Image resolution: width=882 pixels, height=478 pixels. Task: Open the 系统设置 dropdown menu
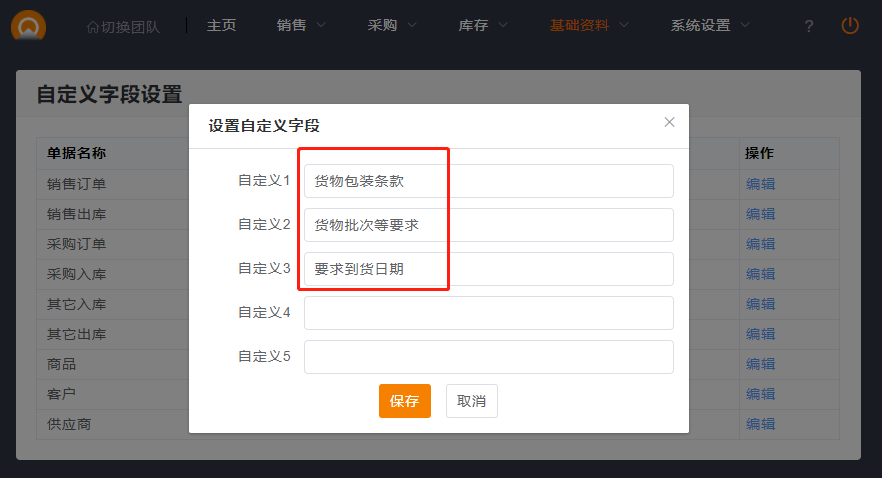pyautogui.click(x=710, y=26)
